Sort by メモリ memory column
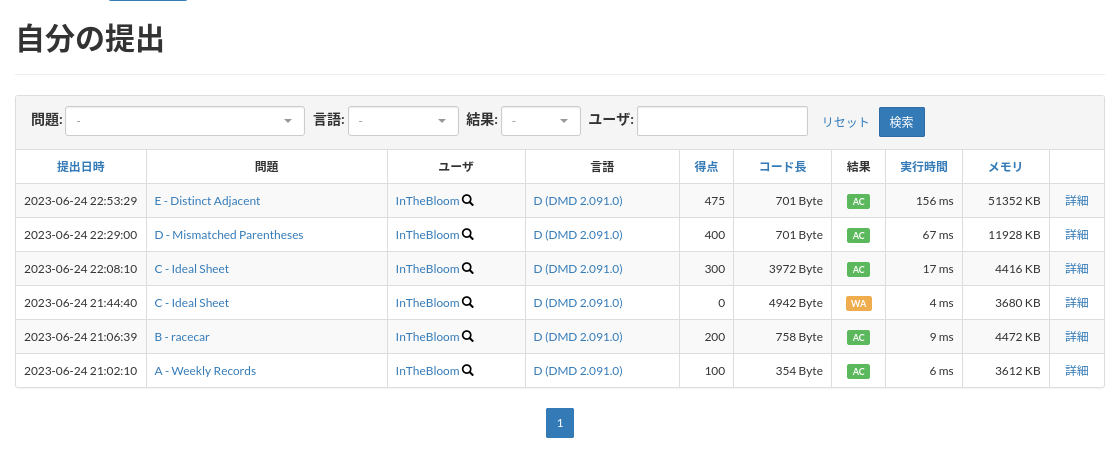Image resolution: width=1120 pixels, height=451 pixels. point(1006,167)
